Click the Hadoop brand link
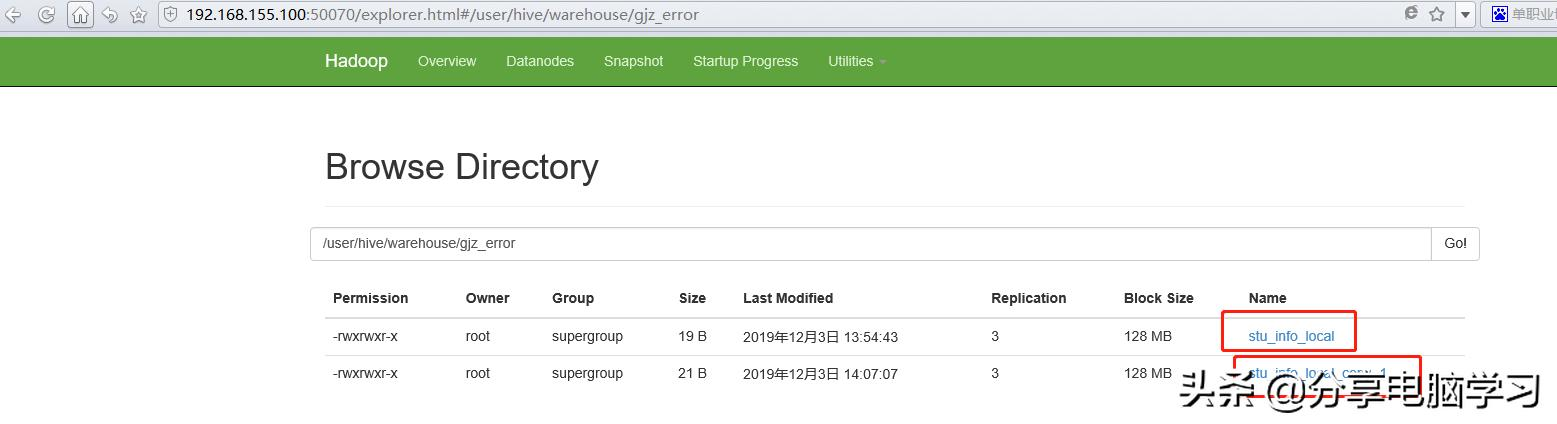Viewport: 1557px width, 424px height. [356, 61]
